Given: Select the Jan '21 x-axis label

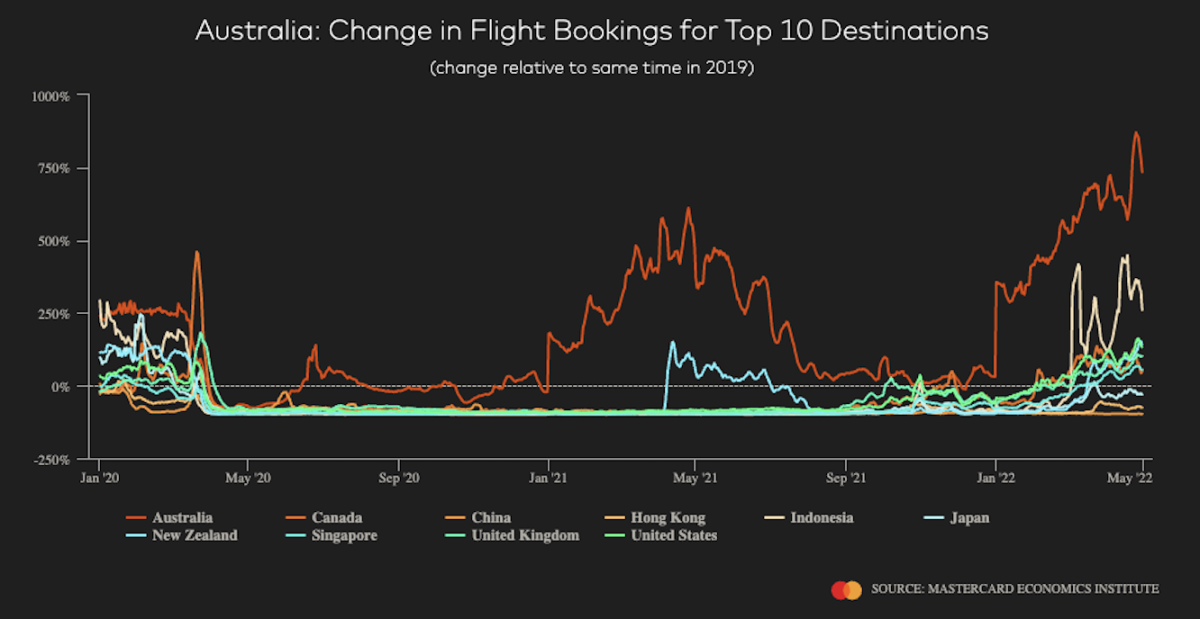Looking at the screenshot, I should pyautogui.click(x=548, y=478).
